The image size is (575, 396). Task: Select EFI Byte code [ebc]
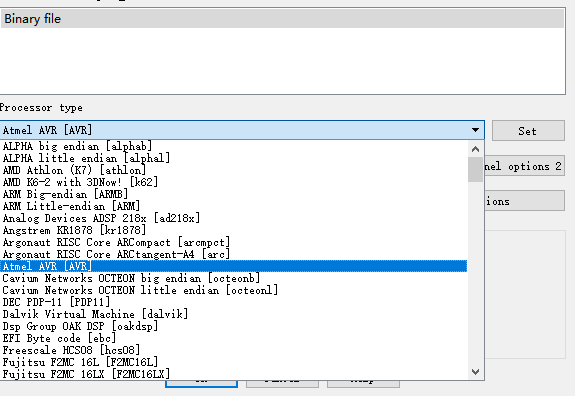pos(234,338)
